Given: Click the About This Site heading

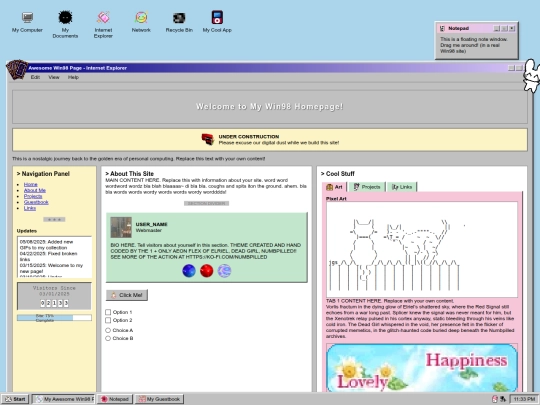Looking at the screenshot, I should [129, 174].
